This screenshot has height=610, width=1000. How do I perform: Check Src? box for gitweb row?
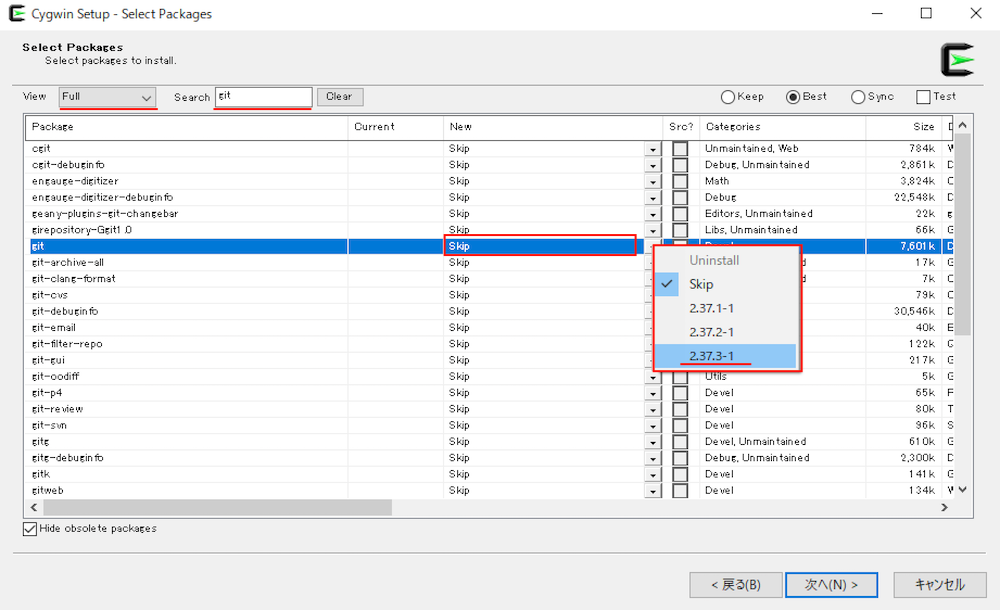click(x=680, y=491)
